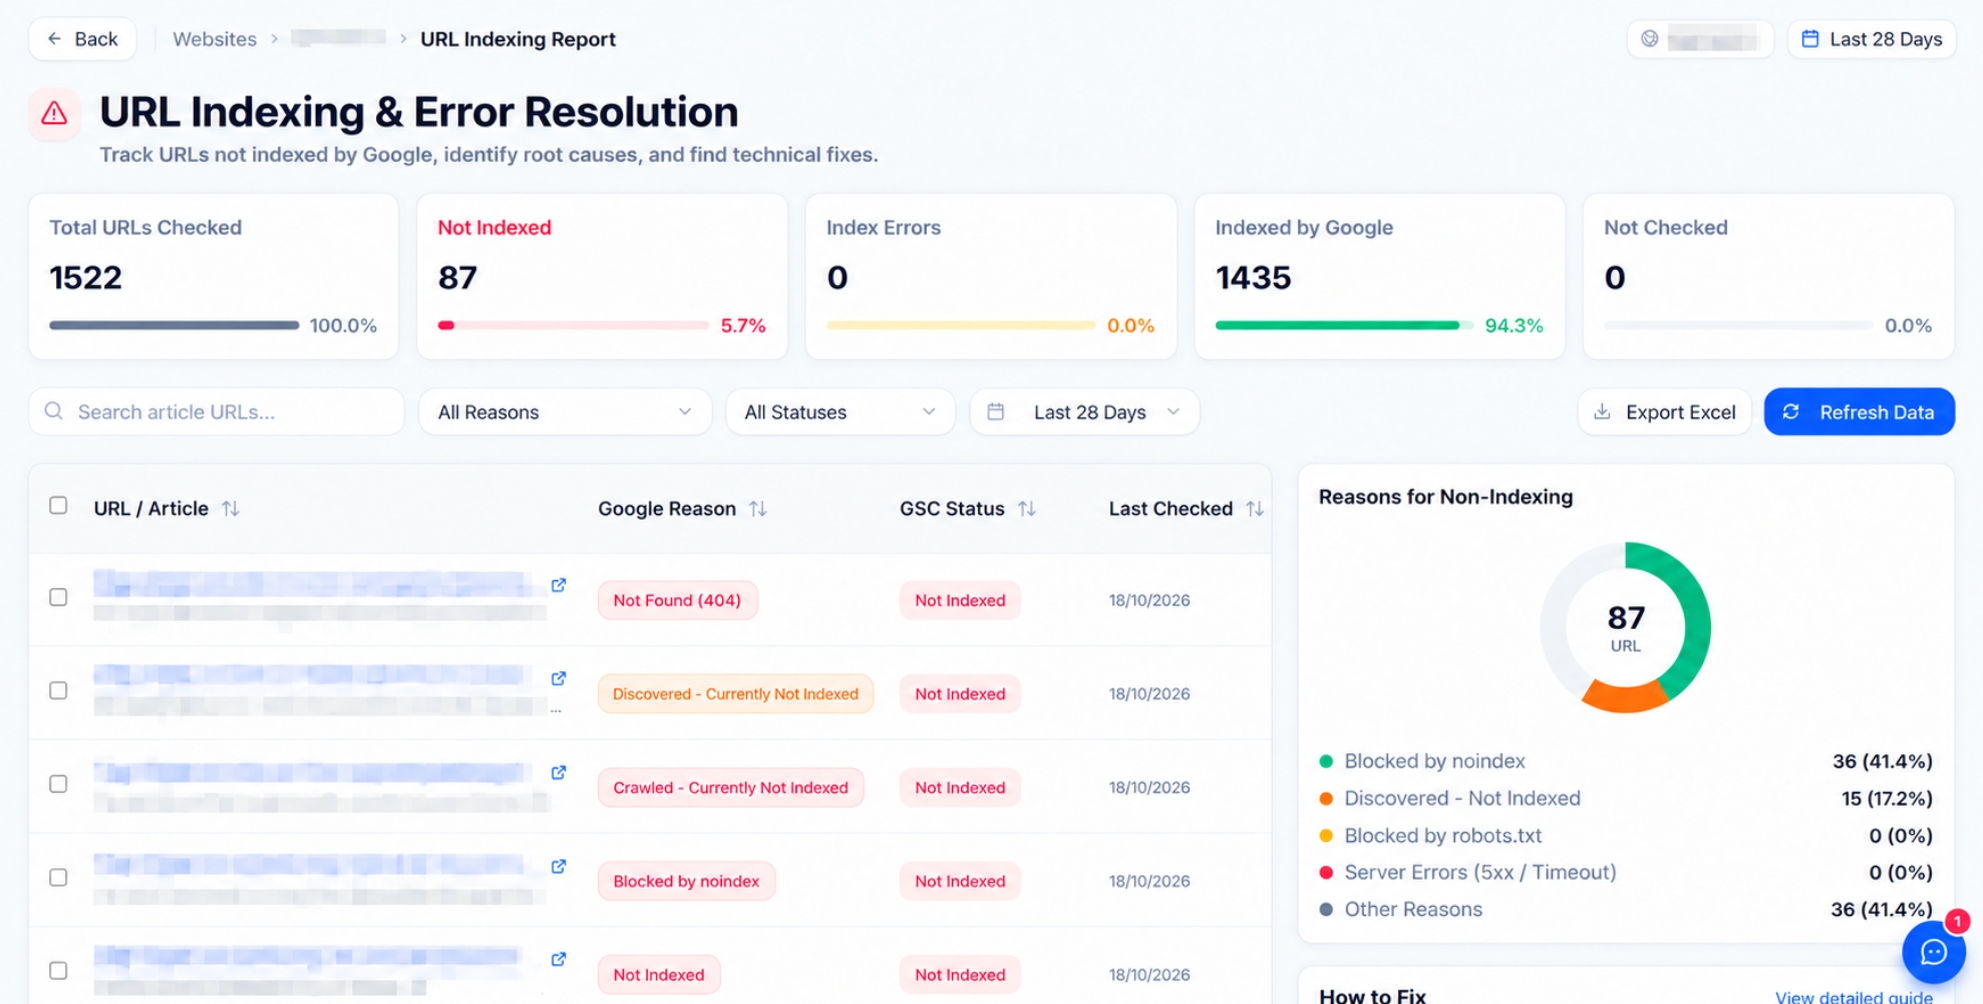Check the Blocked by noindex row checkbox
The width and height of the screenshot is (1983, 1004).
tap(59, 877)
